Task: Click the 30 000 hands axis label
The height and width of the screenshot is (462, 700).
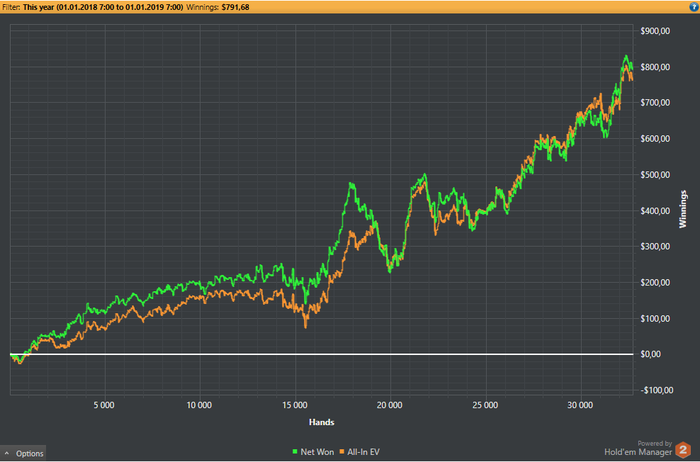Action: (580, 405)
